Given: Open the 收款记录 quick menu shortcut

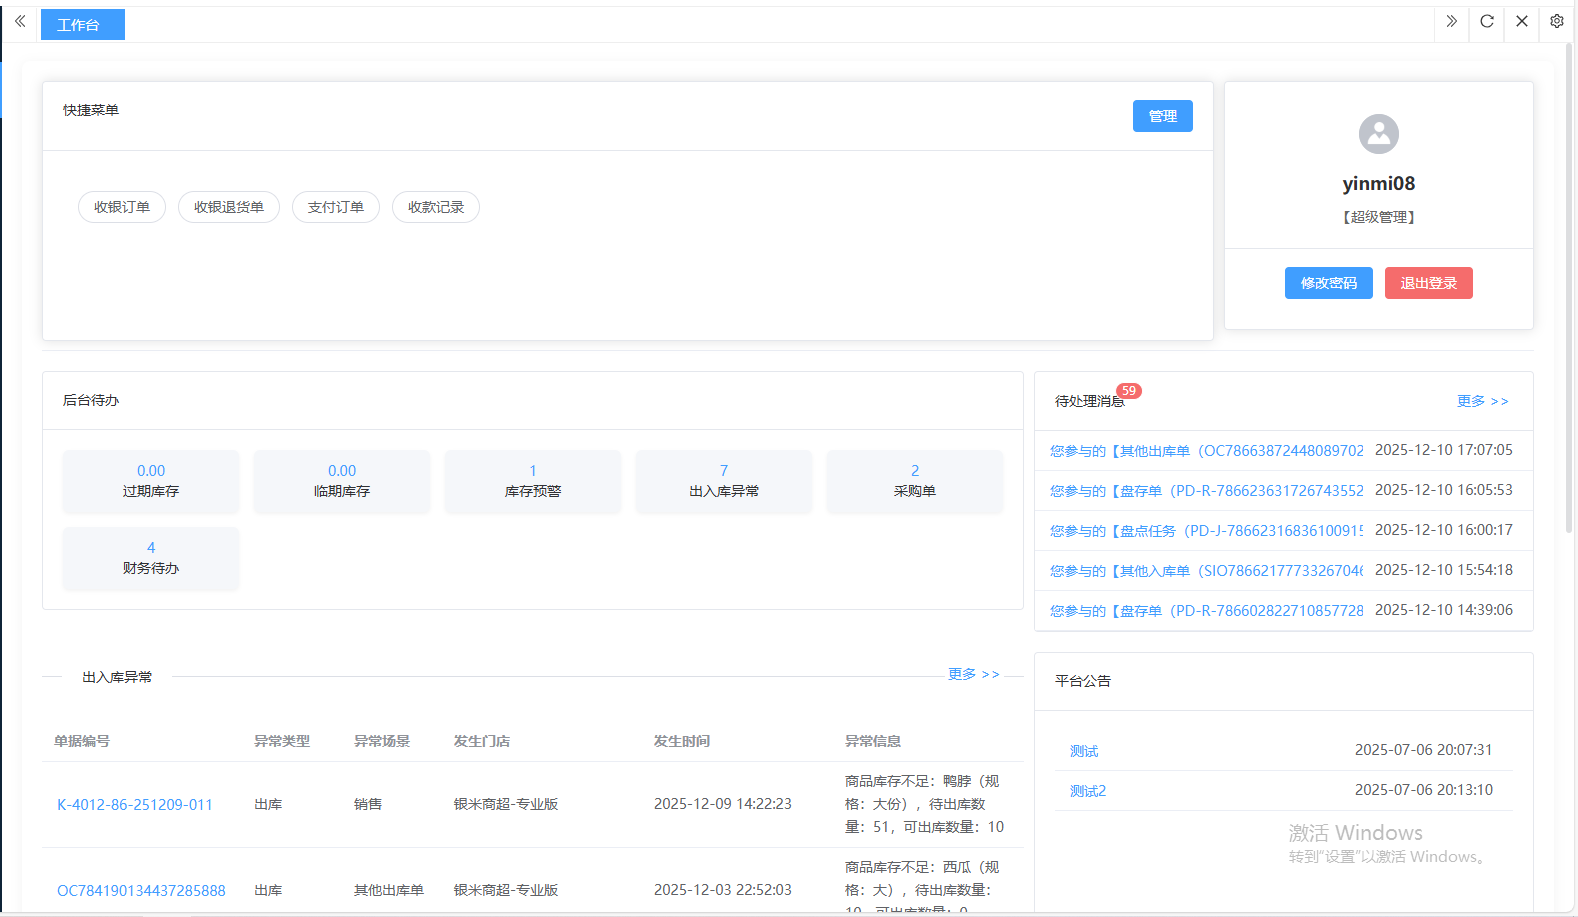Looking at the screenshot, I should tap(436, 207).
